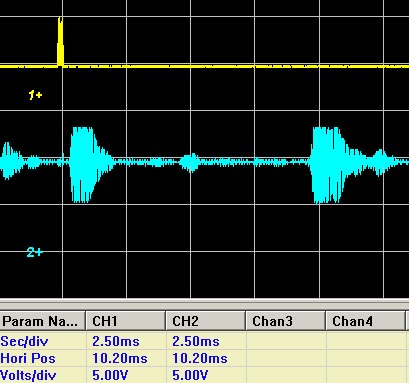Click CH2 Sec/div value 2.50ms
This screenshot has height=383, width=409.
tap(196, 341)
